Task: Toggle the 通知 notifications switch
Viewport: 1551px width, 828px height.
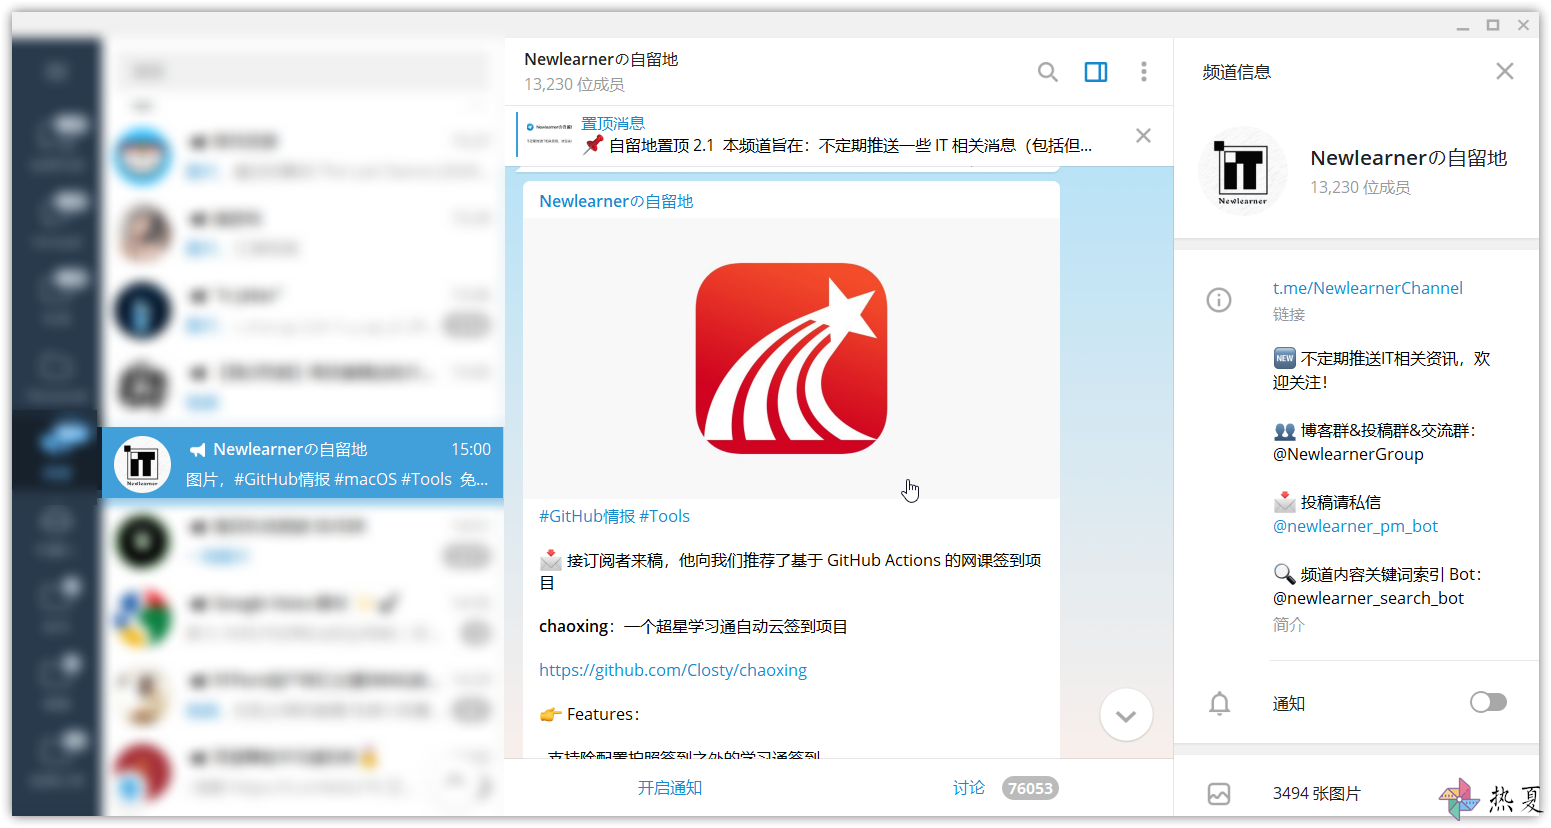Action: (x=1488, y=702)
